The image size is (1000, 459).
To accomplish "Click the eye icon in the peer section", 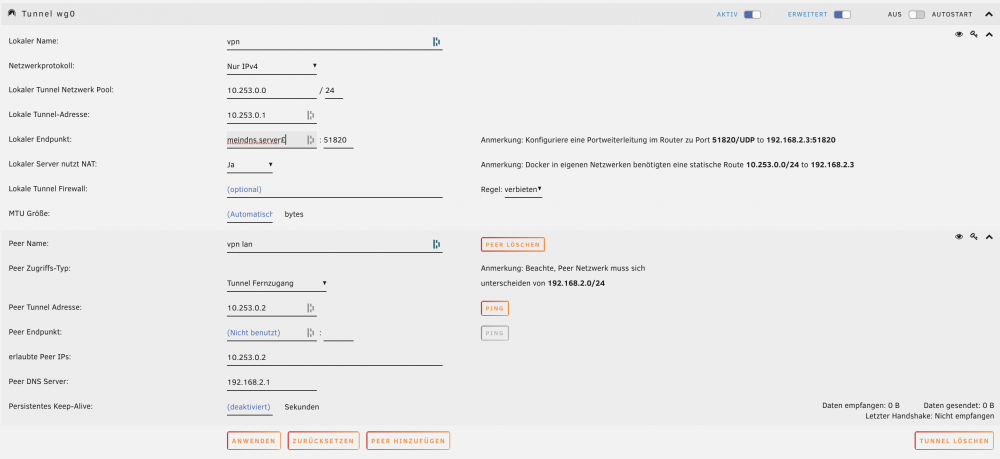I will pos(959,237).
